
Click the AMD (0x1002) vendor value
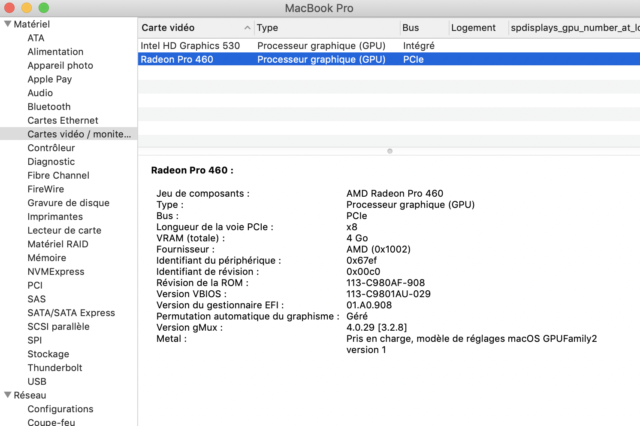tap(378, 249)
